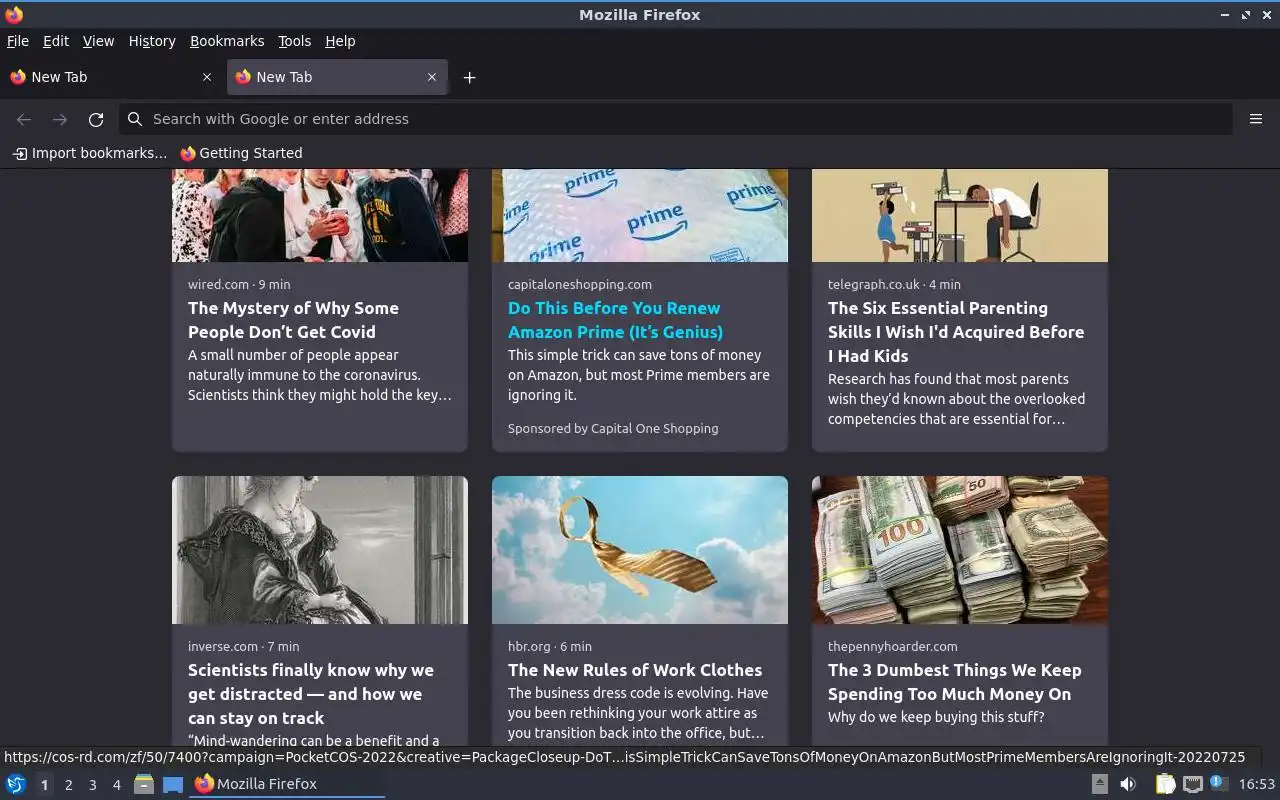Viewport: 1280px width, 800px height.
Task: Switch to workspace 1
Action: tap(44, 785)
